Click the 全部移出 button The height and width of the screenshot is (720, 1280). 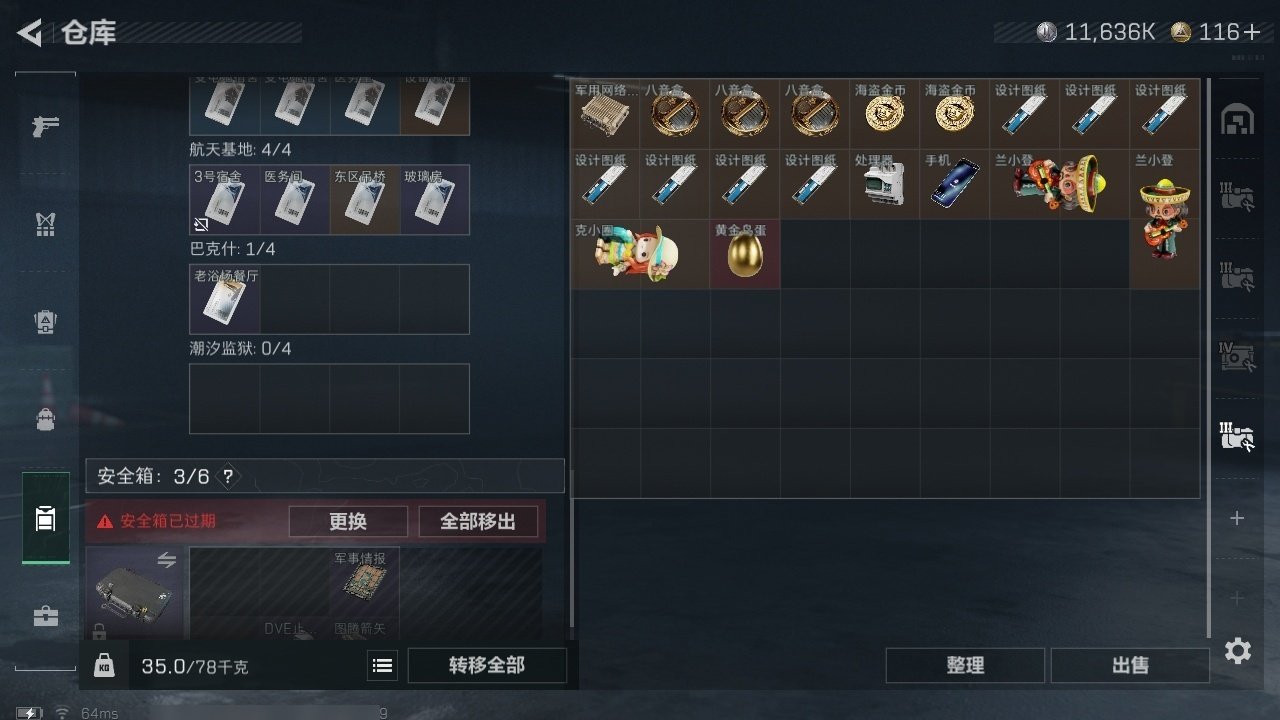pyautogui.click(x=478, y=521)
